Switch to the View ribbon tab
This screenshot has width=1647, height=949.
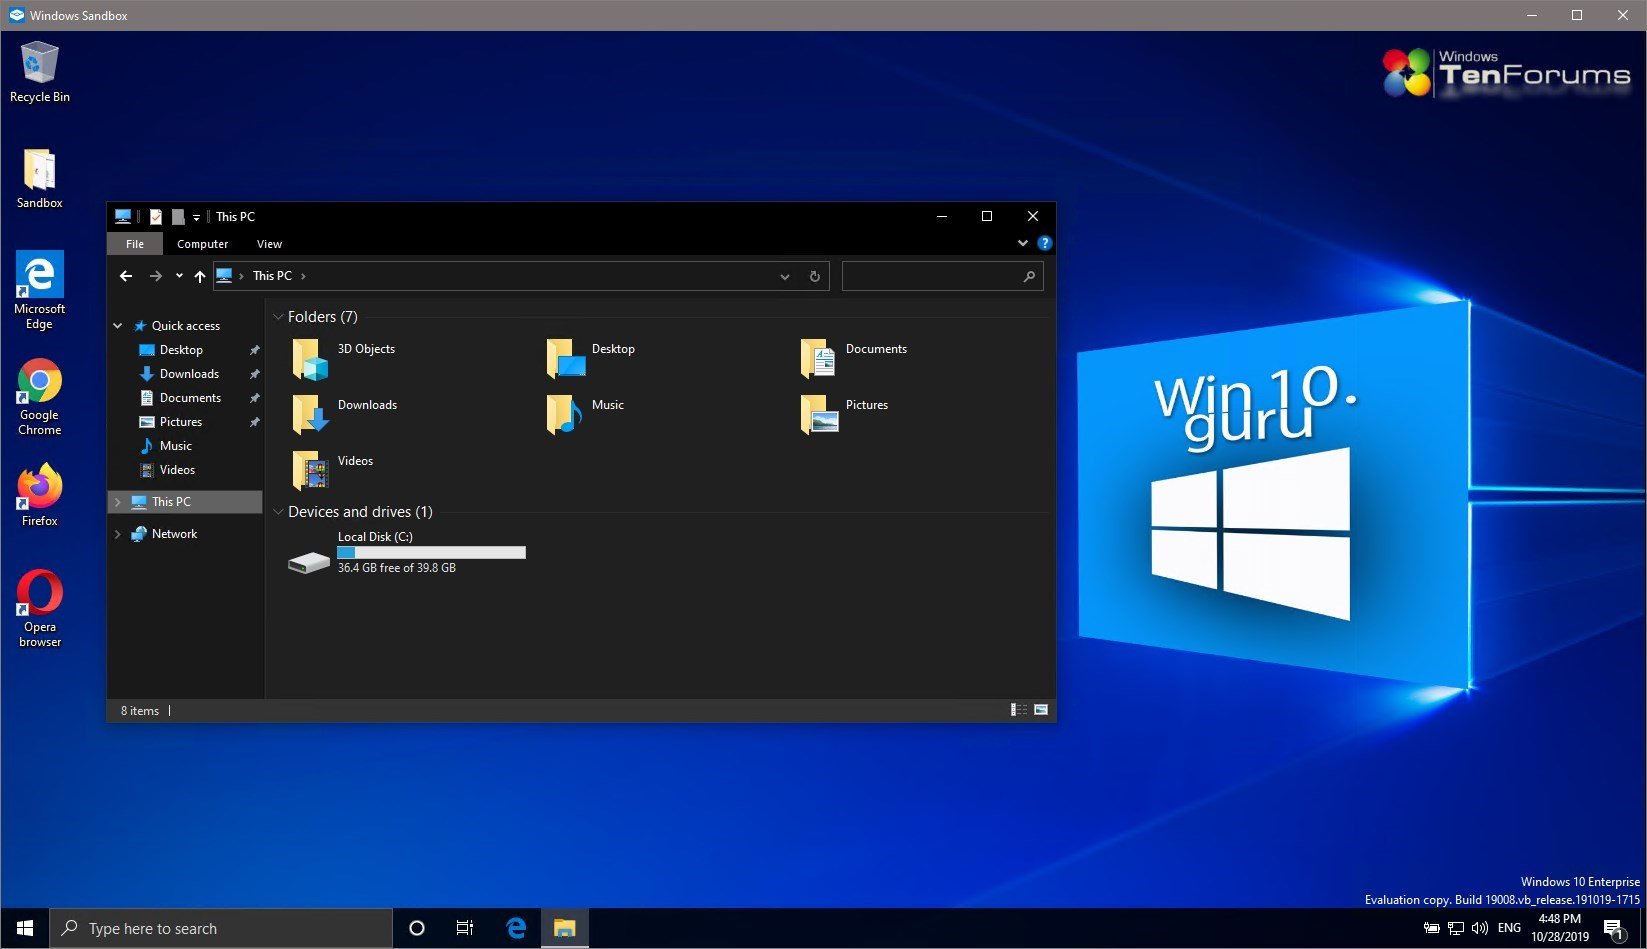click(269, 243)
